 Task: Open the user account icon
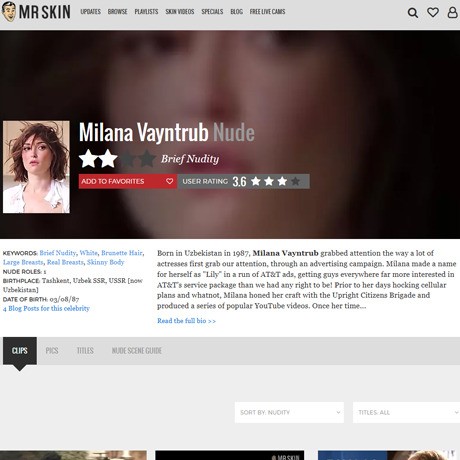[452, 12]
